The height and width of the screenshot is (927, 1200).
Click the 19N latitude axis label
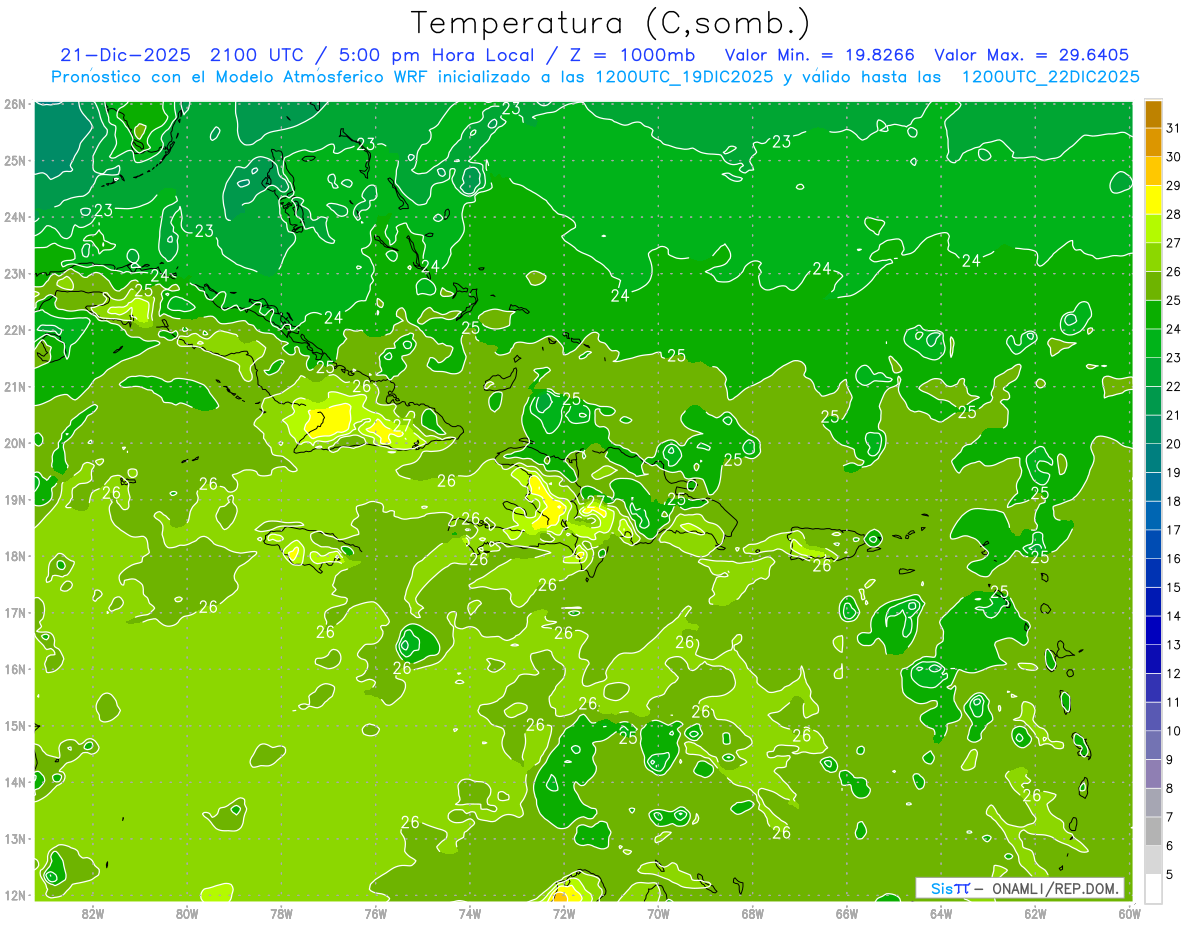(15, 500)
